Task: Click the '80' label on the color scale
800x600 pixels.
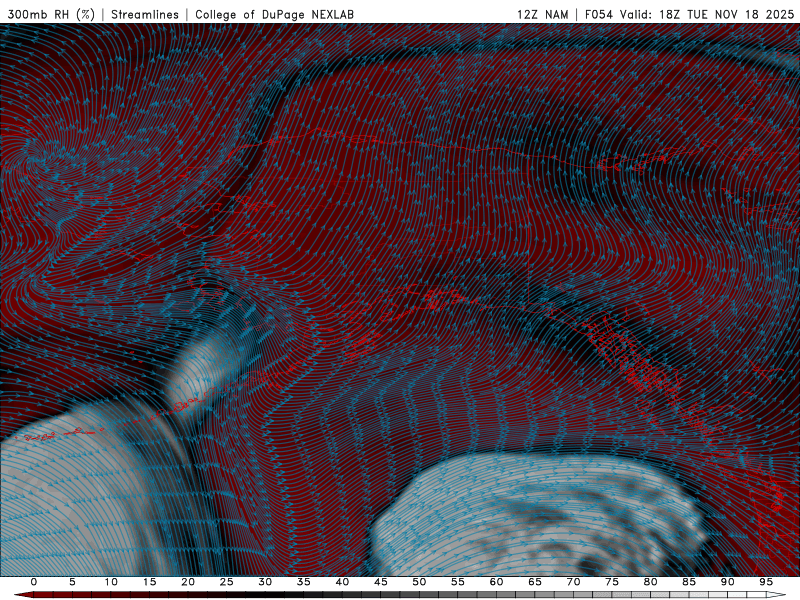Action: 650,582
